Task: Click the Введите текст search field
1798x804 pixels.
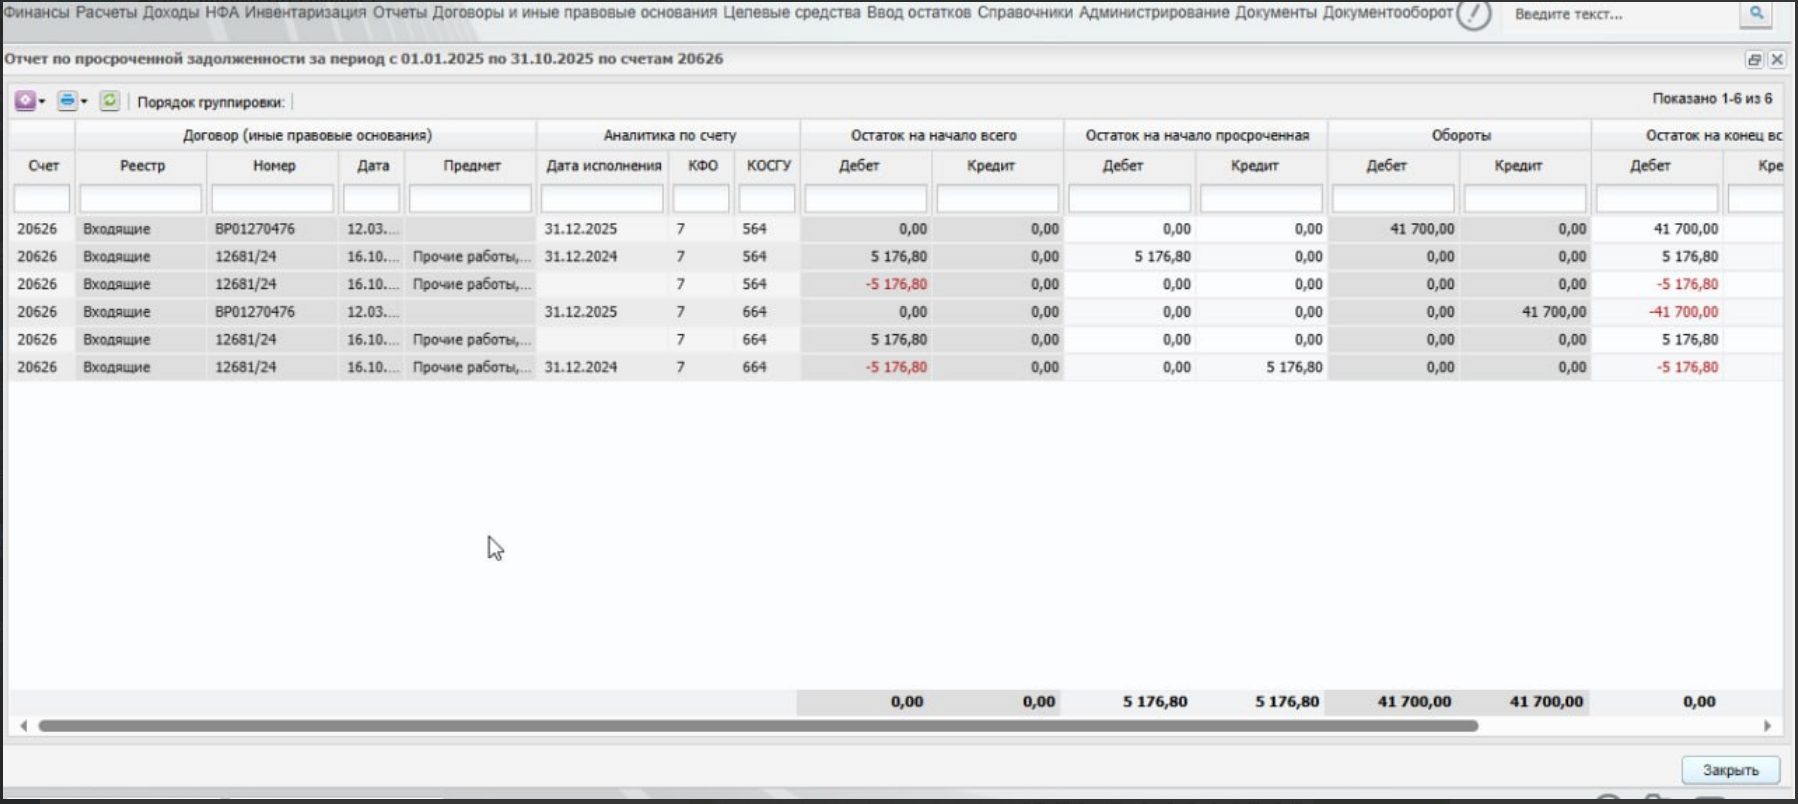Action: coord(1620,14)
